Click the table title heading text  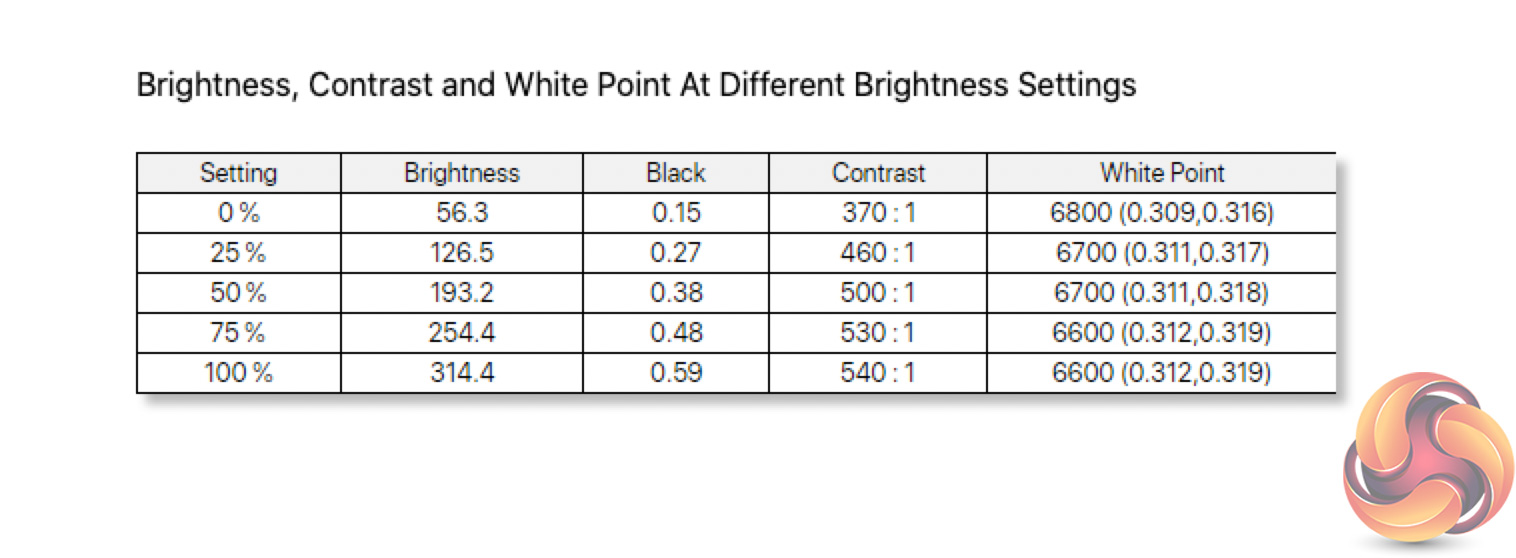click(x=636, y=85)
